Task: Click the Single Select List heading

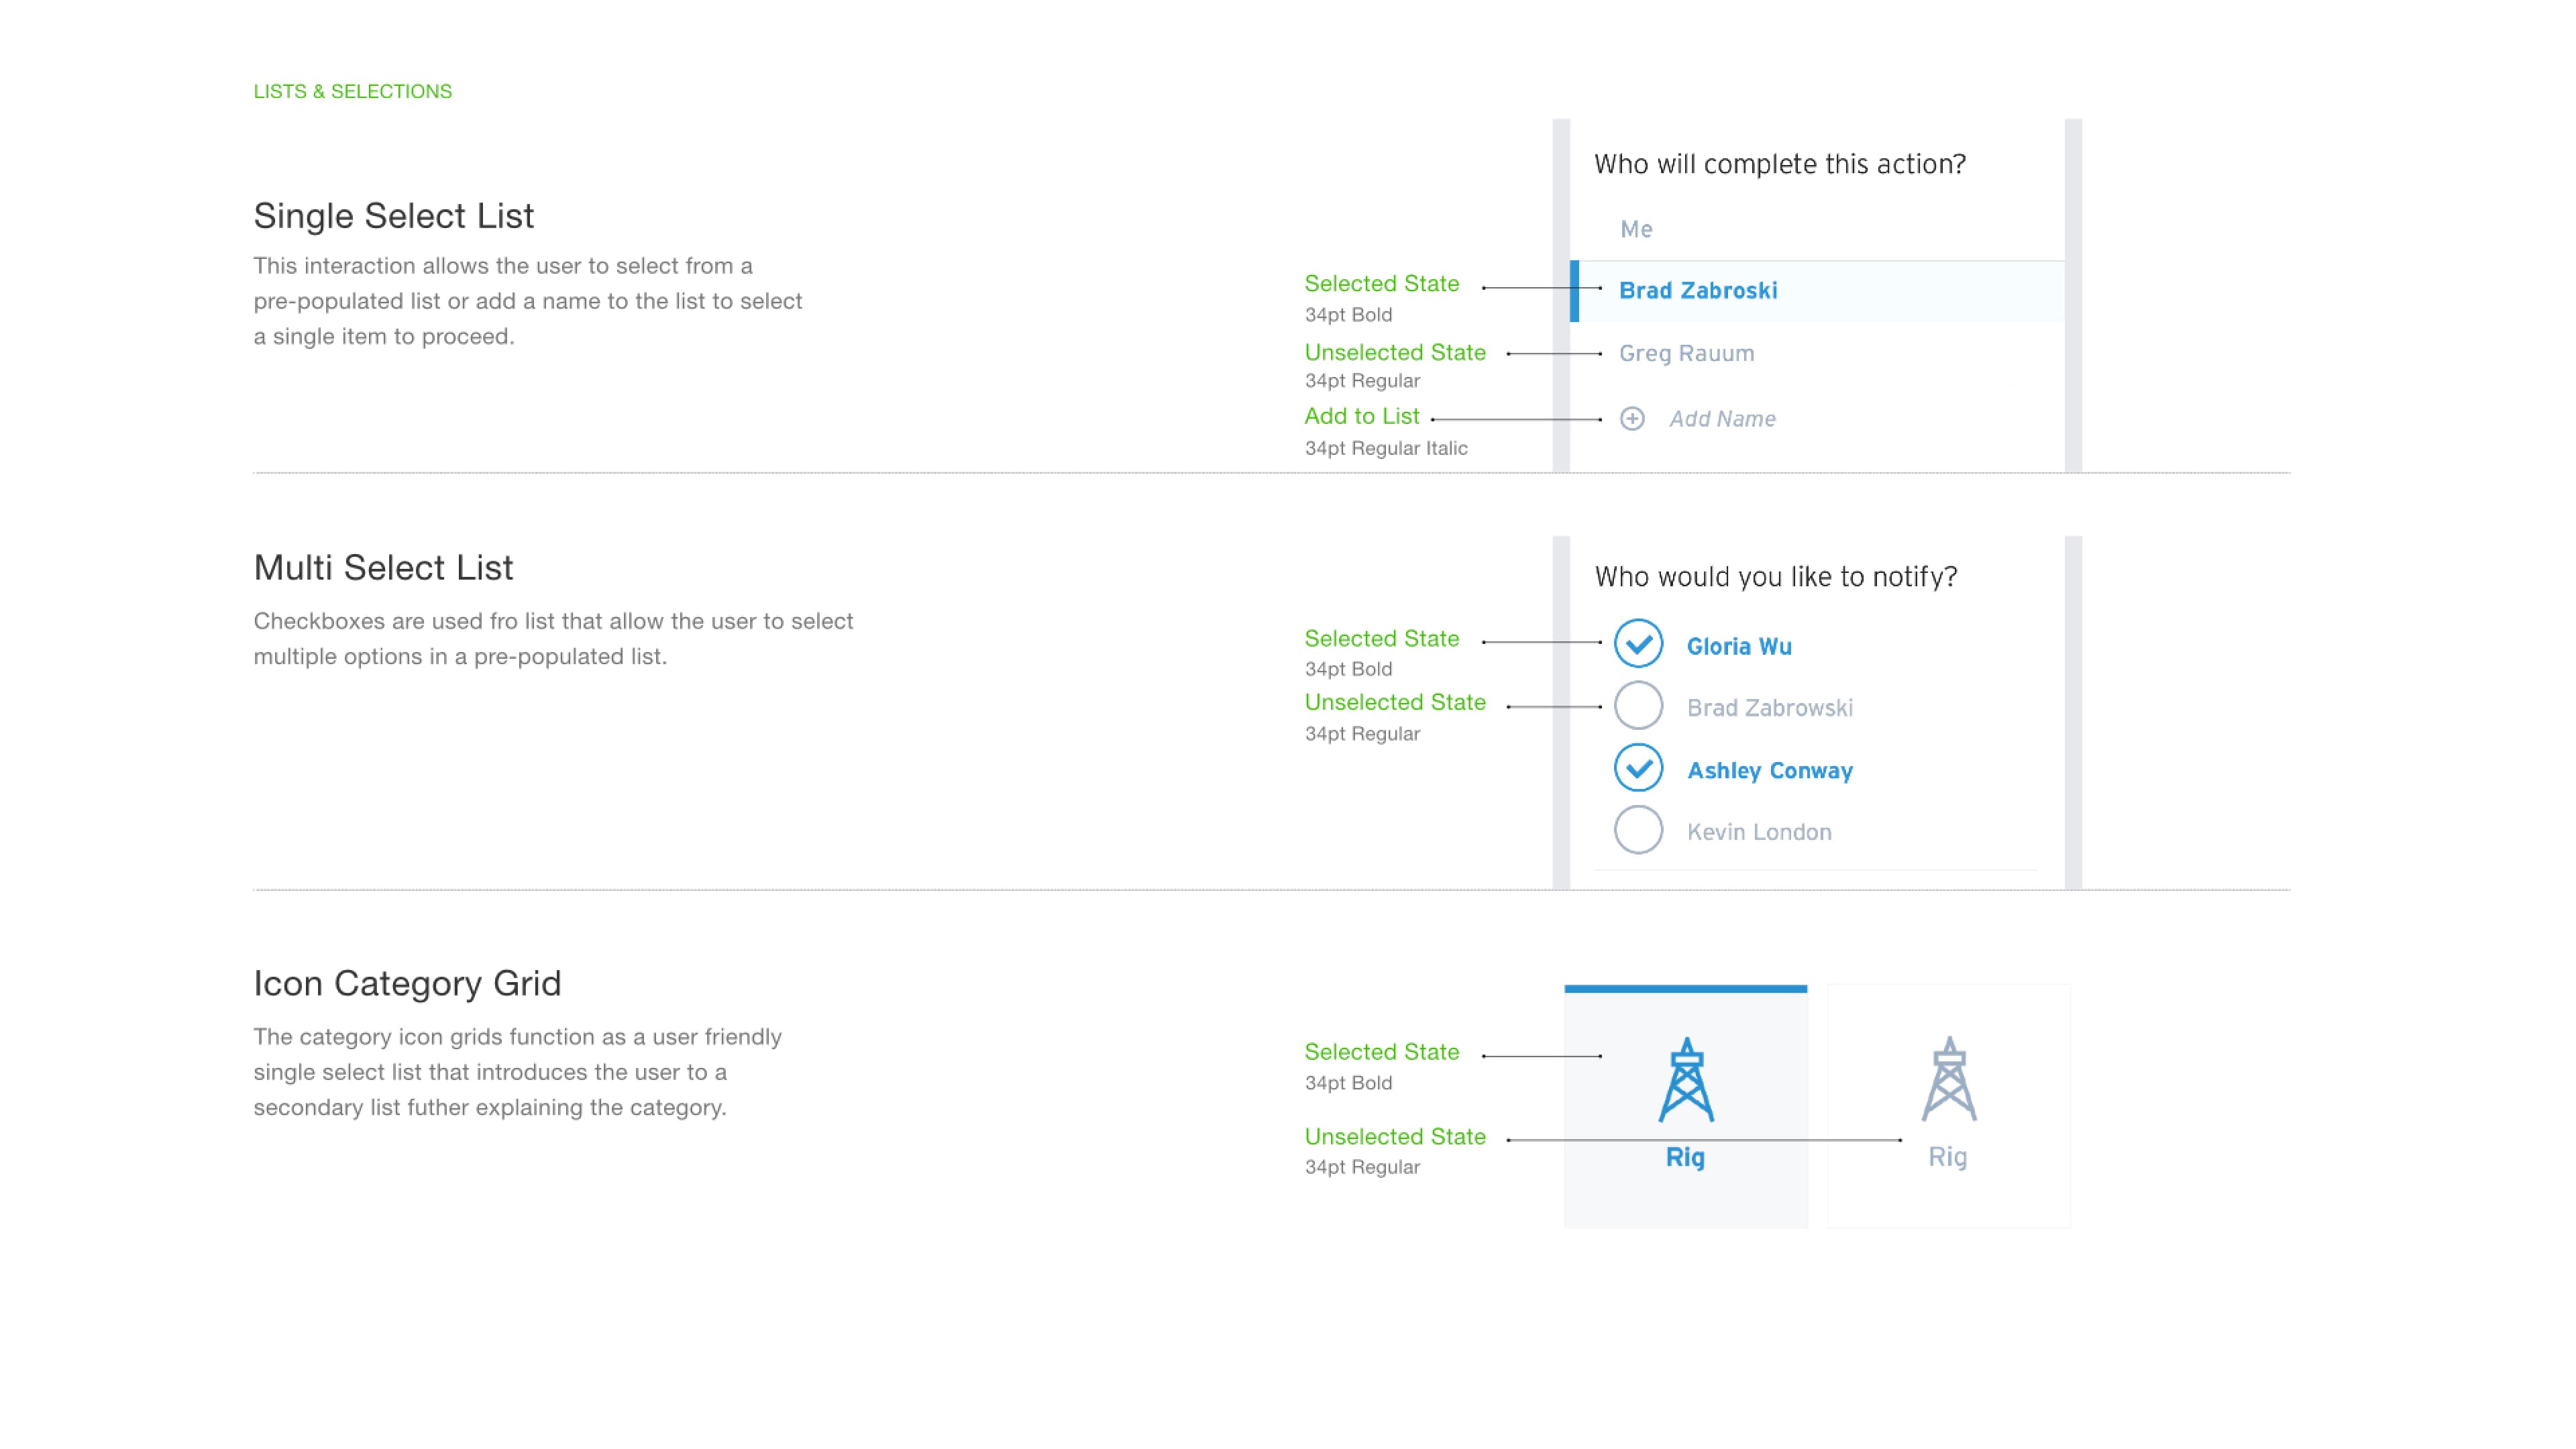Action: 393,216
